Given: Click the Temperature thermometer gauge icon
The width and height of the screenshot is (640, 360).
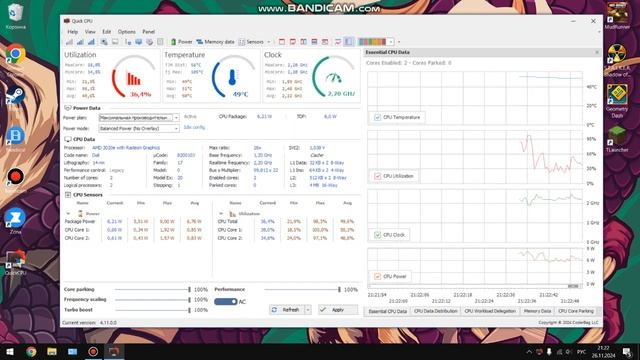Looking at the screenshot, I should 232,77.
